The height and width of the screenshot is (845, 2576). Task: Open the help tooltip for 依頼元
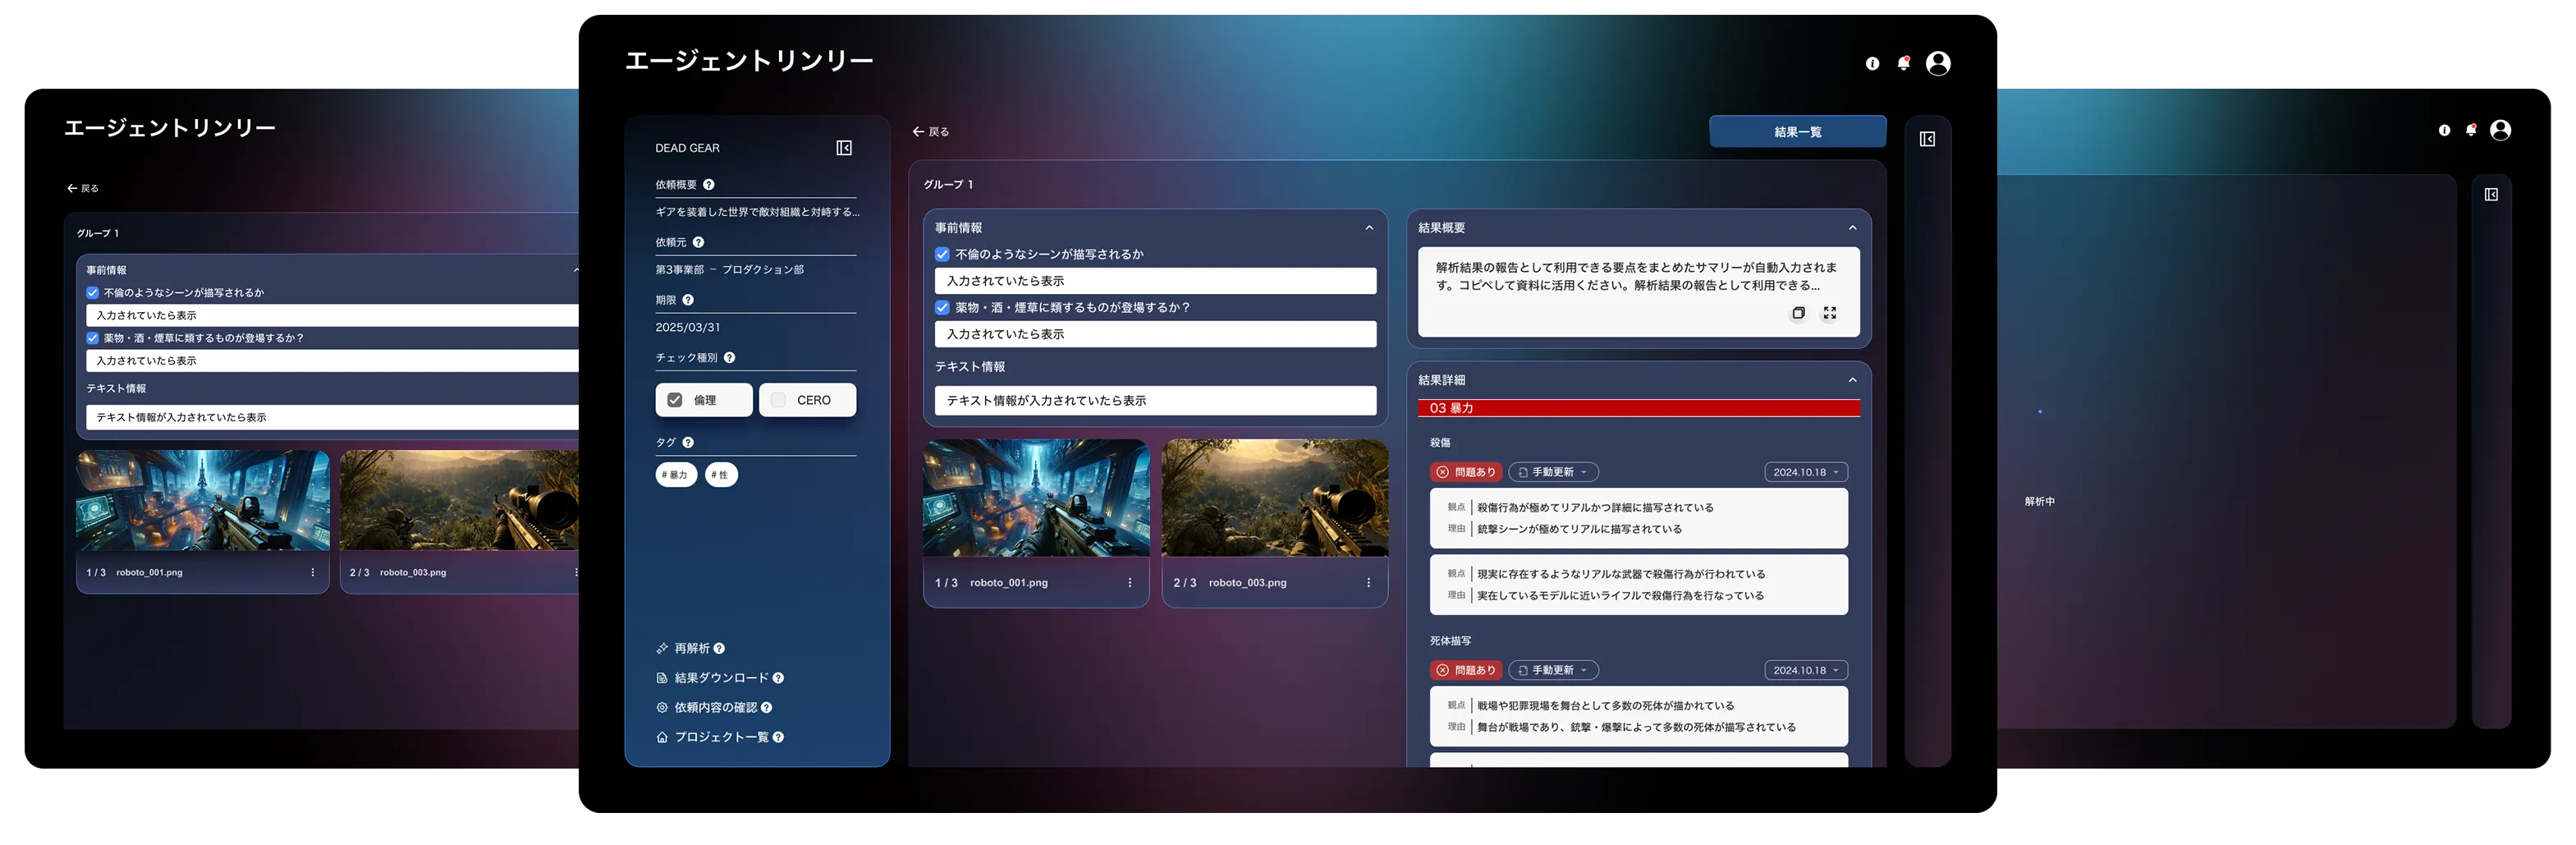698,243
